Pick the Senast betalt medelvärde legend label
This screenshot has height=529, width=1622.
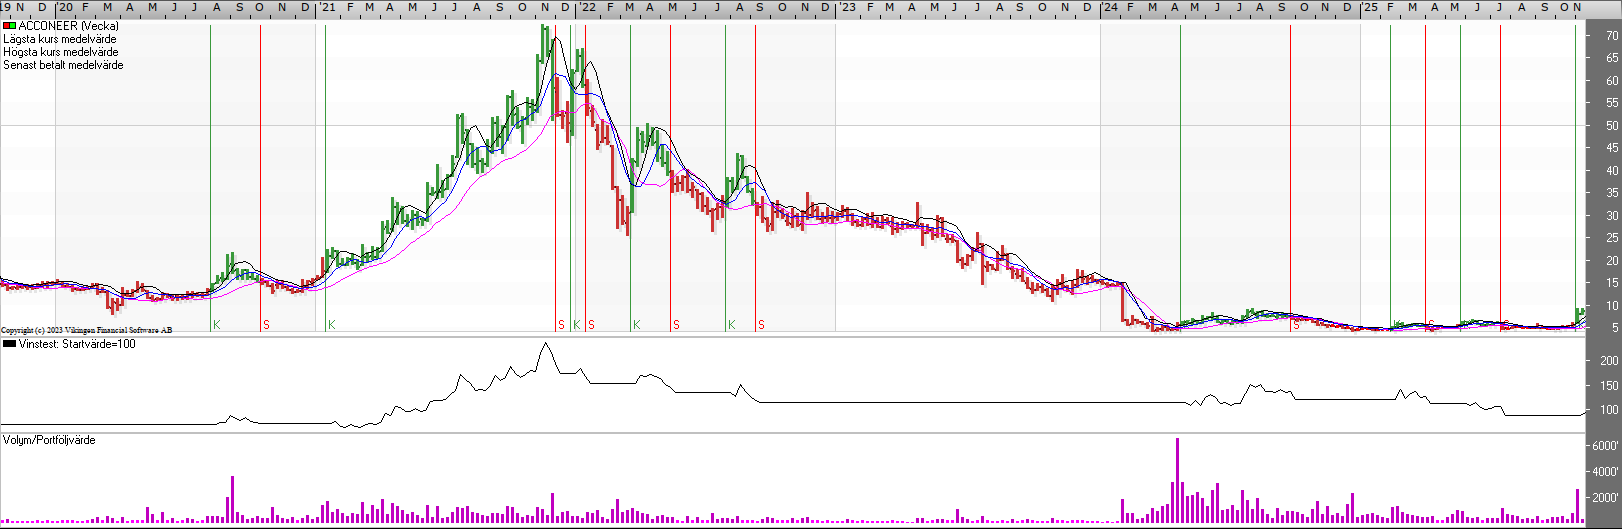click(63, 65)
